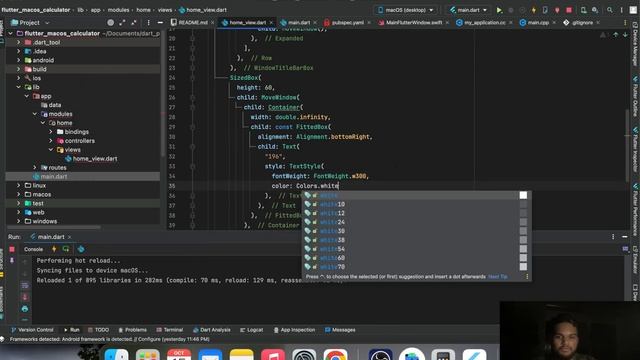Open Mail app from the Dock
Image resolution: width=640 pixels, height=360 pixels.
tap(210, 354)
